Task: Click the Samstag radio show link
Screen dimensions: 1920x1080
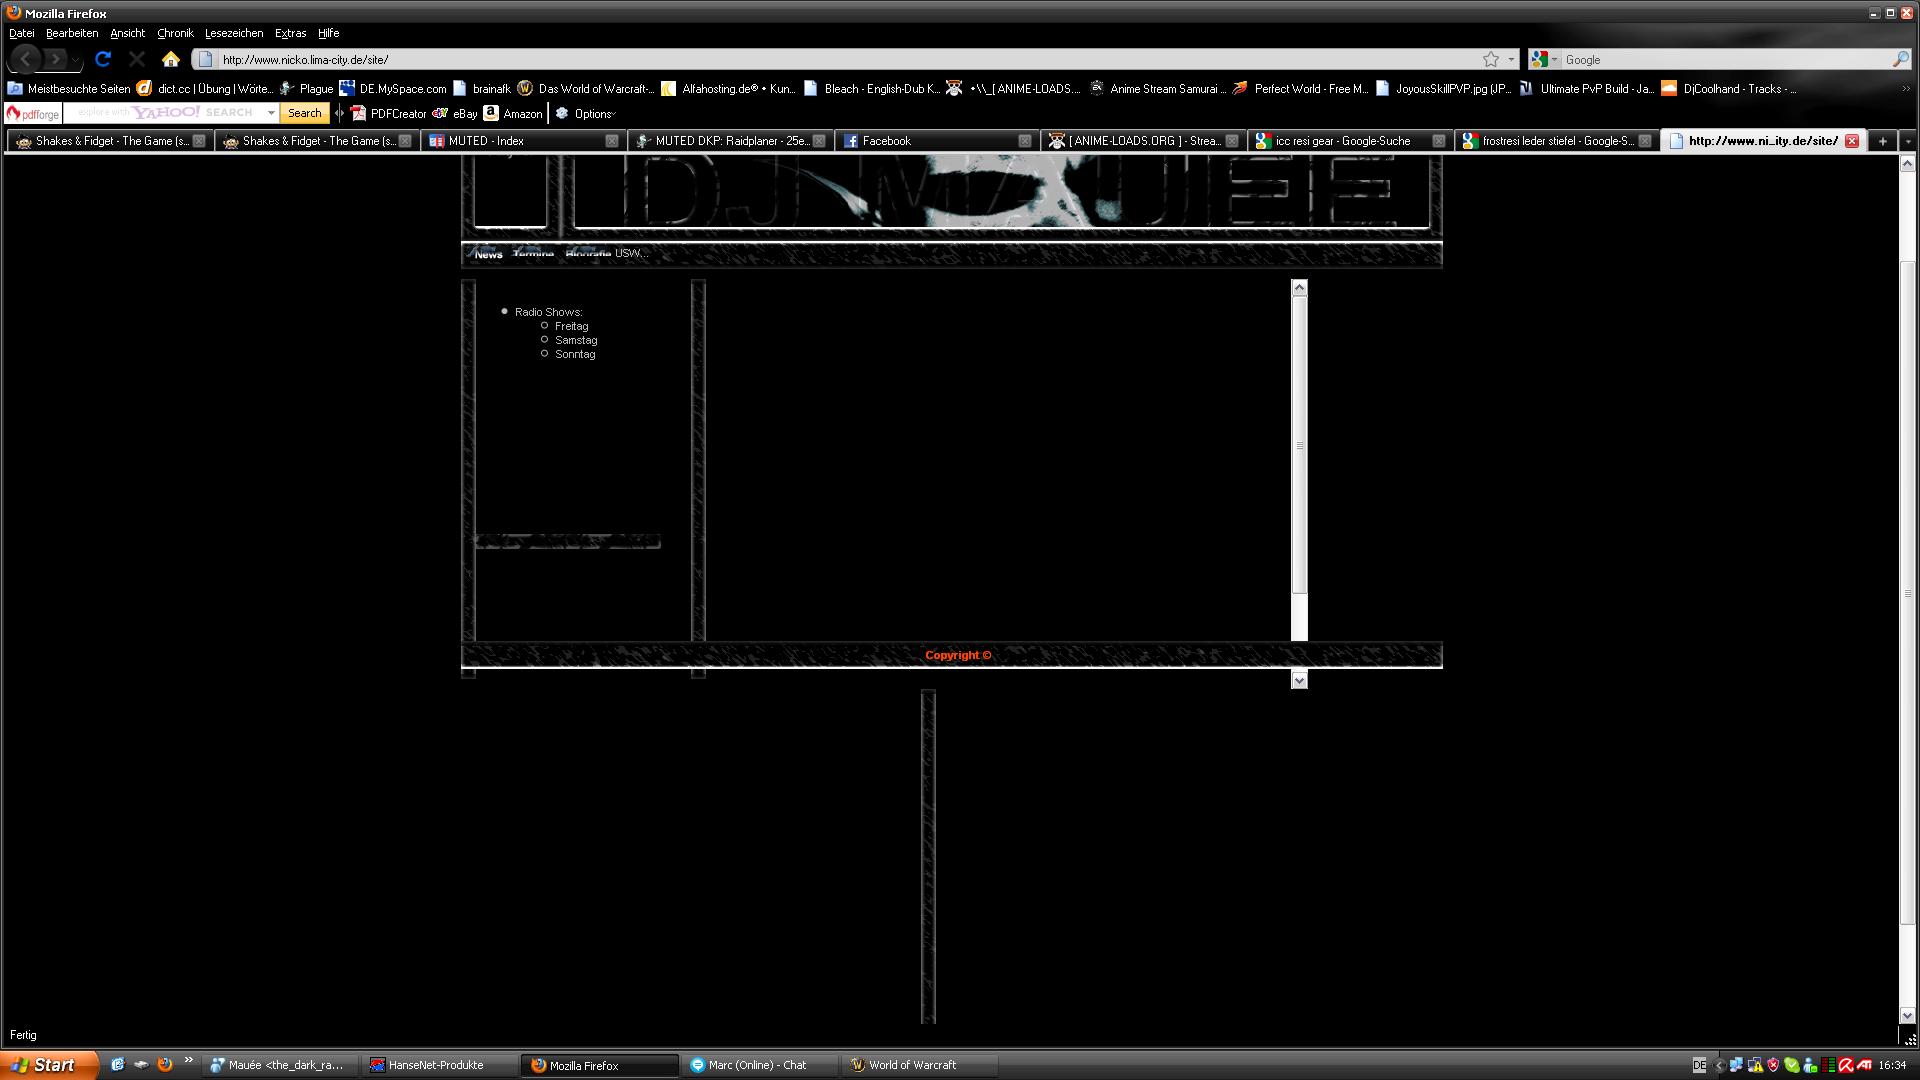Action: [576, 340]
